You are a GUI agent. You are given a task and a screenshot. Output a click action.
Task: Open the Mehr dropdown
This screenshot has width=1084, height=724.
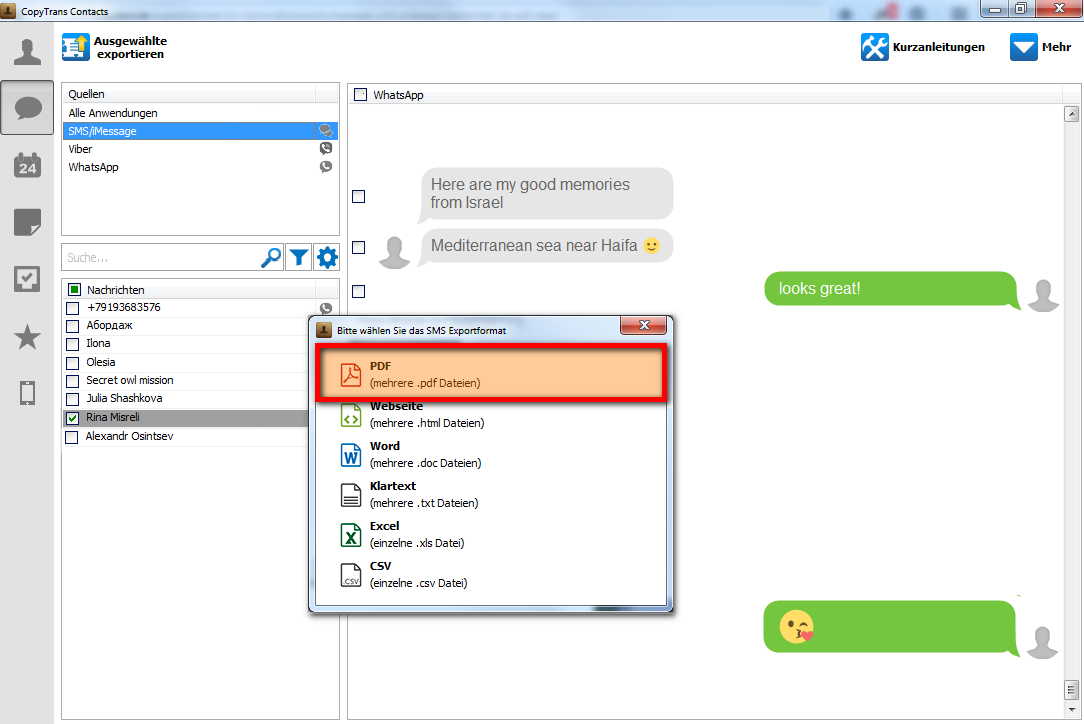pyautogui.click(x=1040, y=47)
